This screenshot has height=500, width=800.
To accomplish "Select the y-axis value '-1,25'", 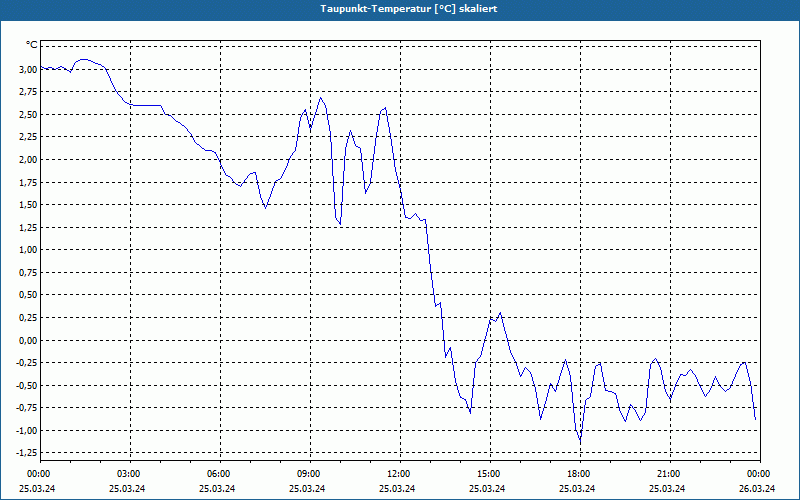I will click(x=27, y=453).
